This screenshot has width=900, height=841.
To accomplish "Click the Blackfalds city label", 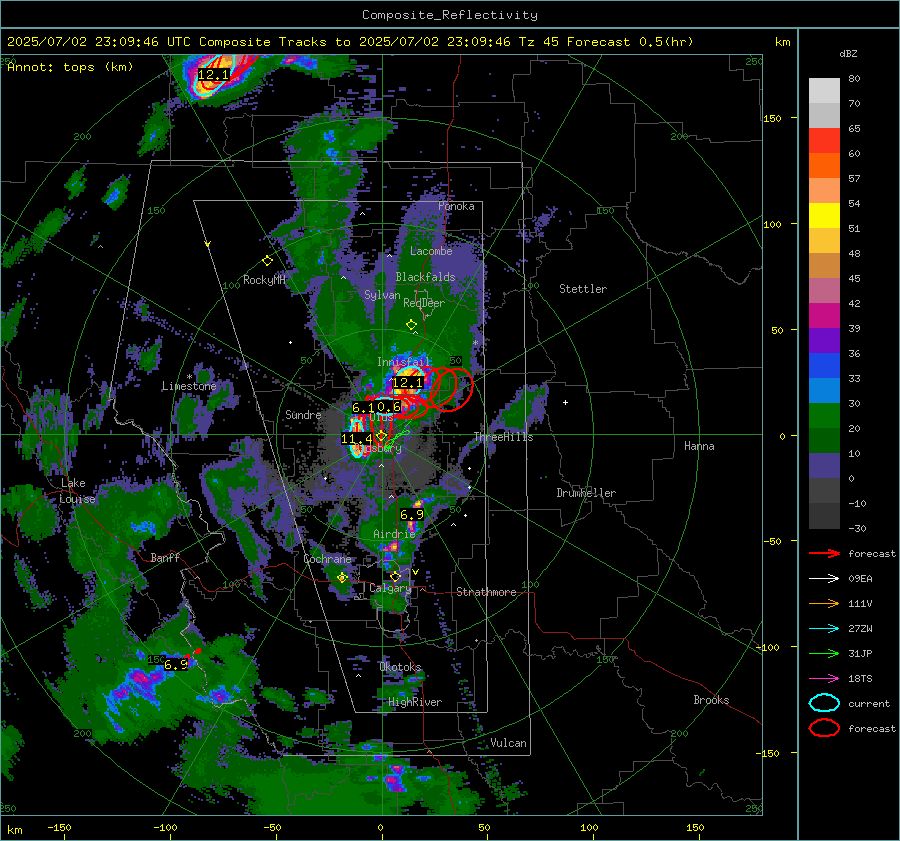I will click(425, 277).
